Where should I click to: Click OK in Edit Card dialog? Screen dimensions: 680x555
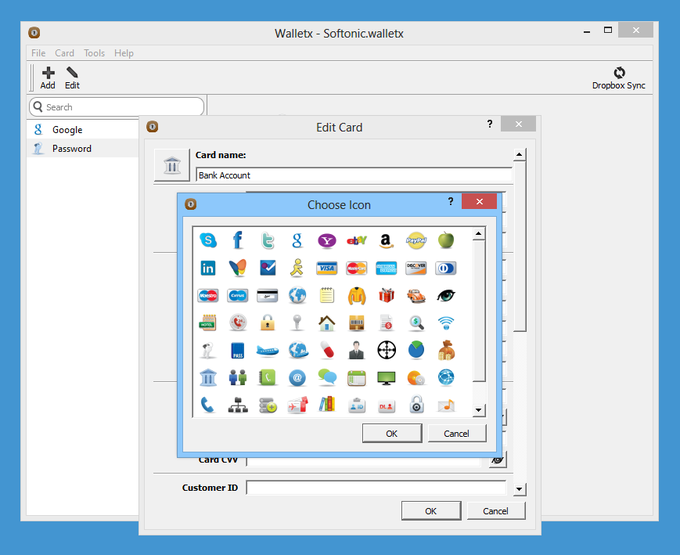[x=431, y=511]
